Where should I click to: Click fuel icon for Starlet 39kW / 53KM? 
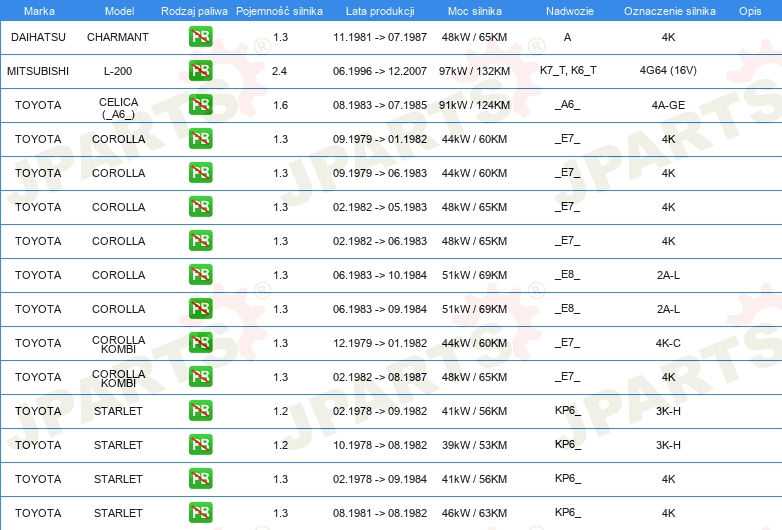tap(200, 445)
